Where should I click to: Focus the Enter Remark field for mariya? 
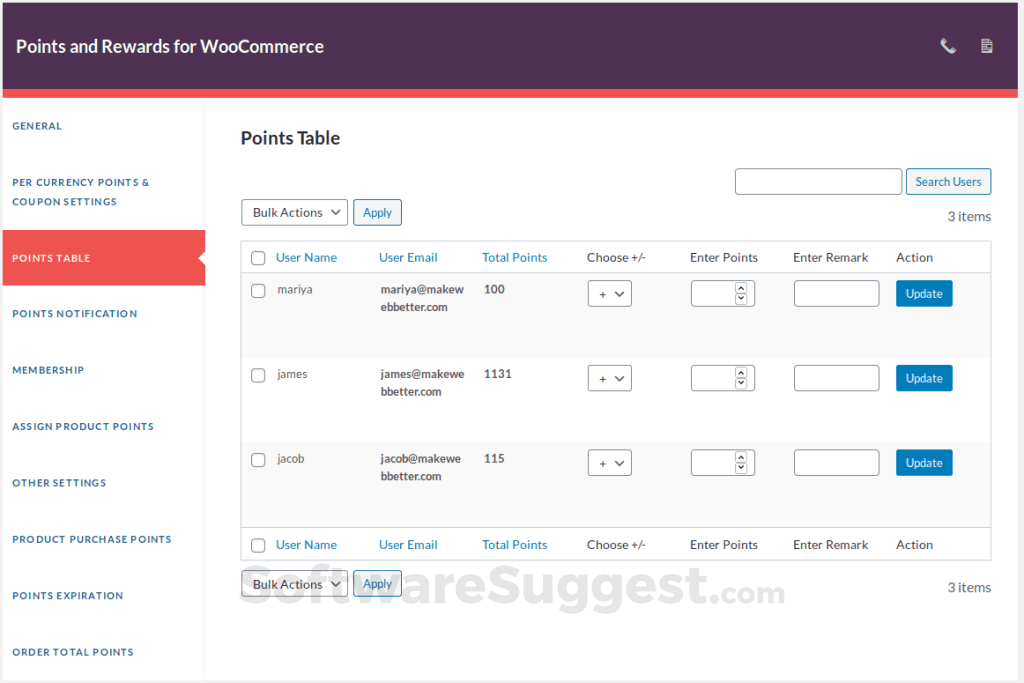coord(836,294)
